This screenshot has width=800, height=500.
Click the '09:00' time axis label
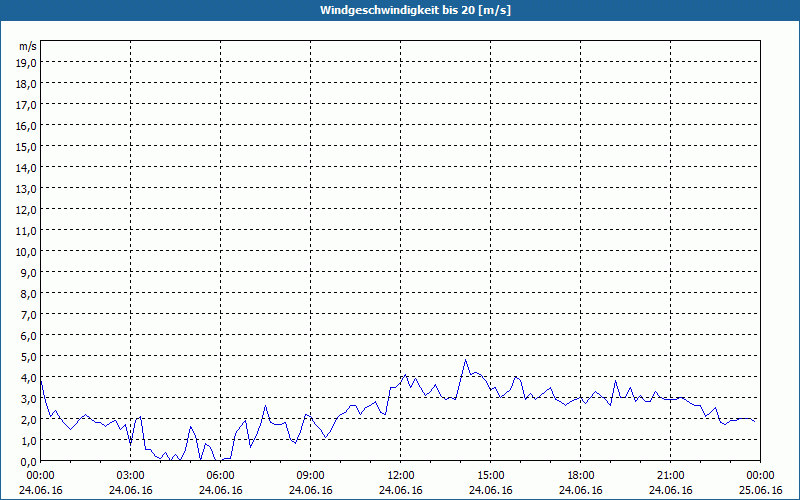[x=311, y=476]
